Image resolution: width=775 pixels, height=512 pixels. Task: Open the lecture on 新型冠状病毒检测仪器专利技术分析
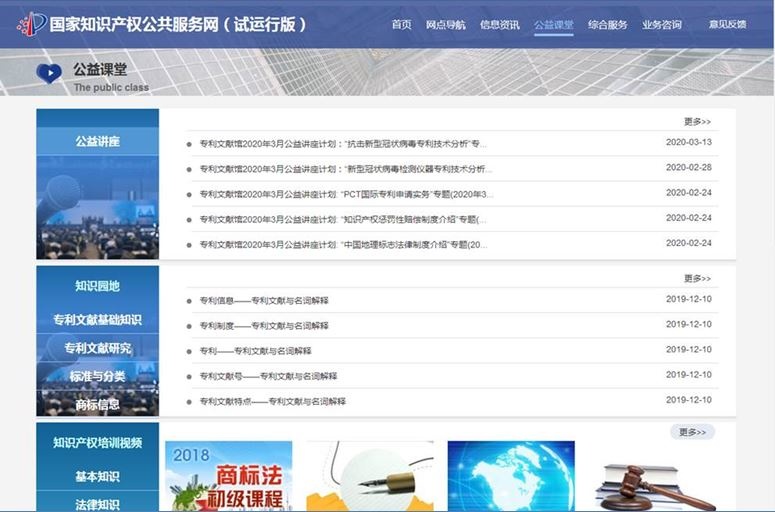tap(346, 169)
